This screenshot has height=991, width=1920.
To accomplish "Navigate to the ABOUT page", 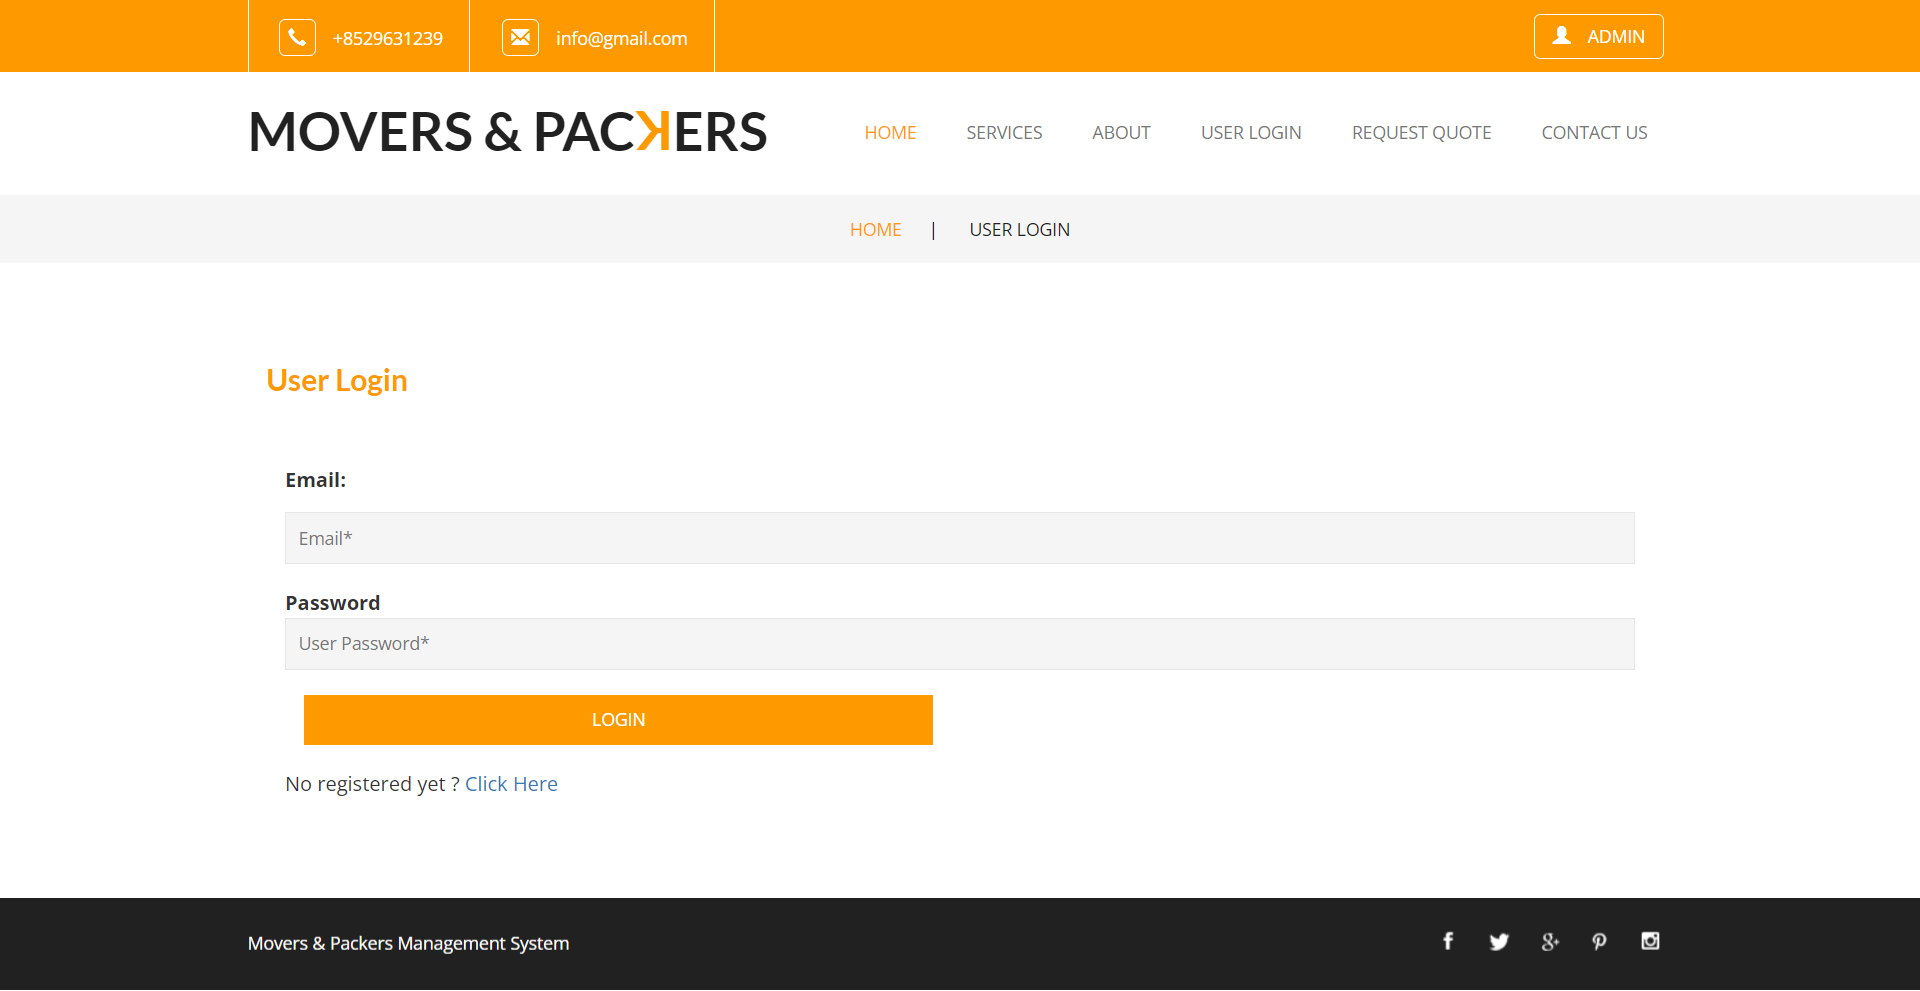I will (1121, 132).
